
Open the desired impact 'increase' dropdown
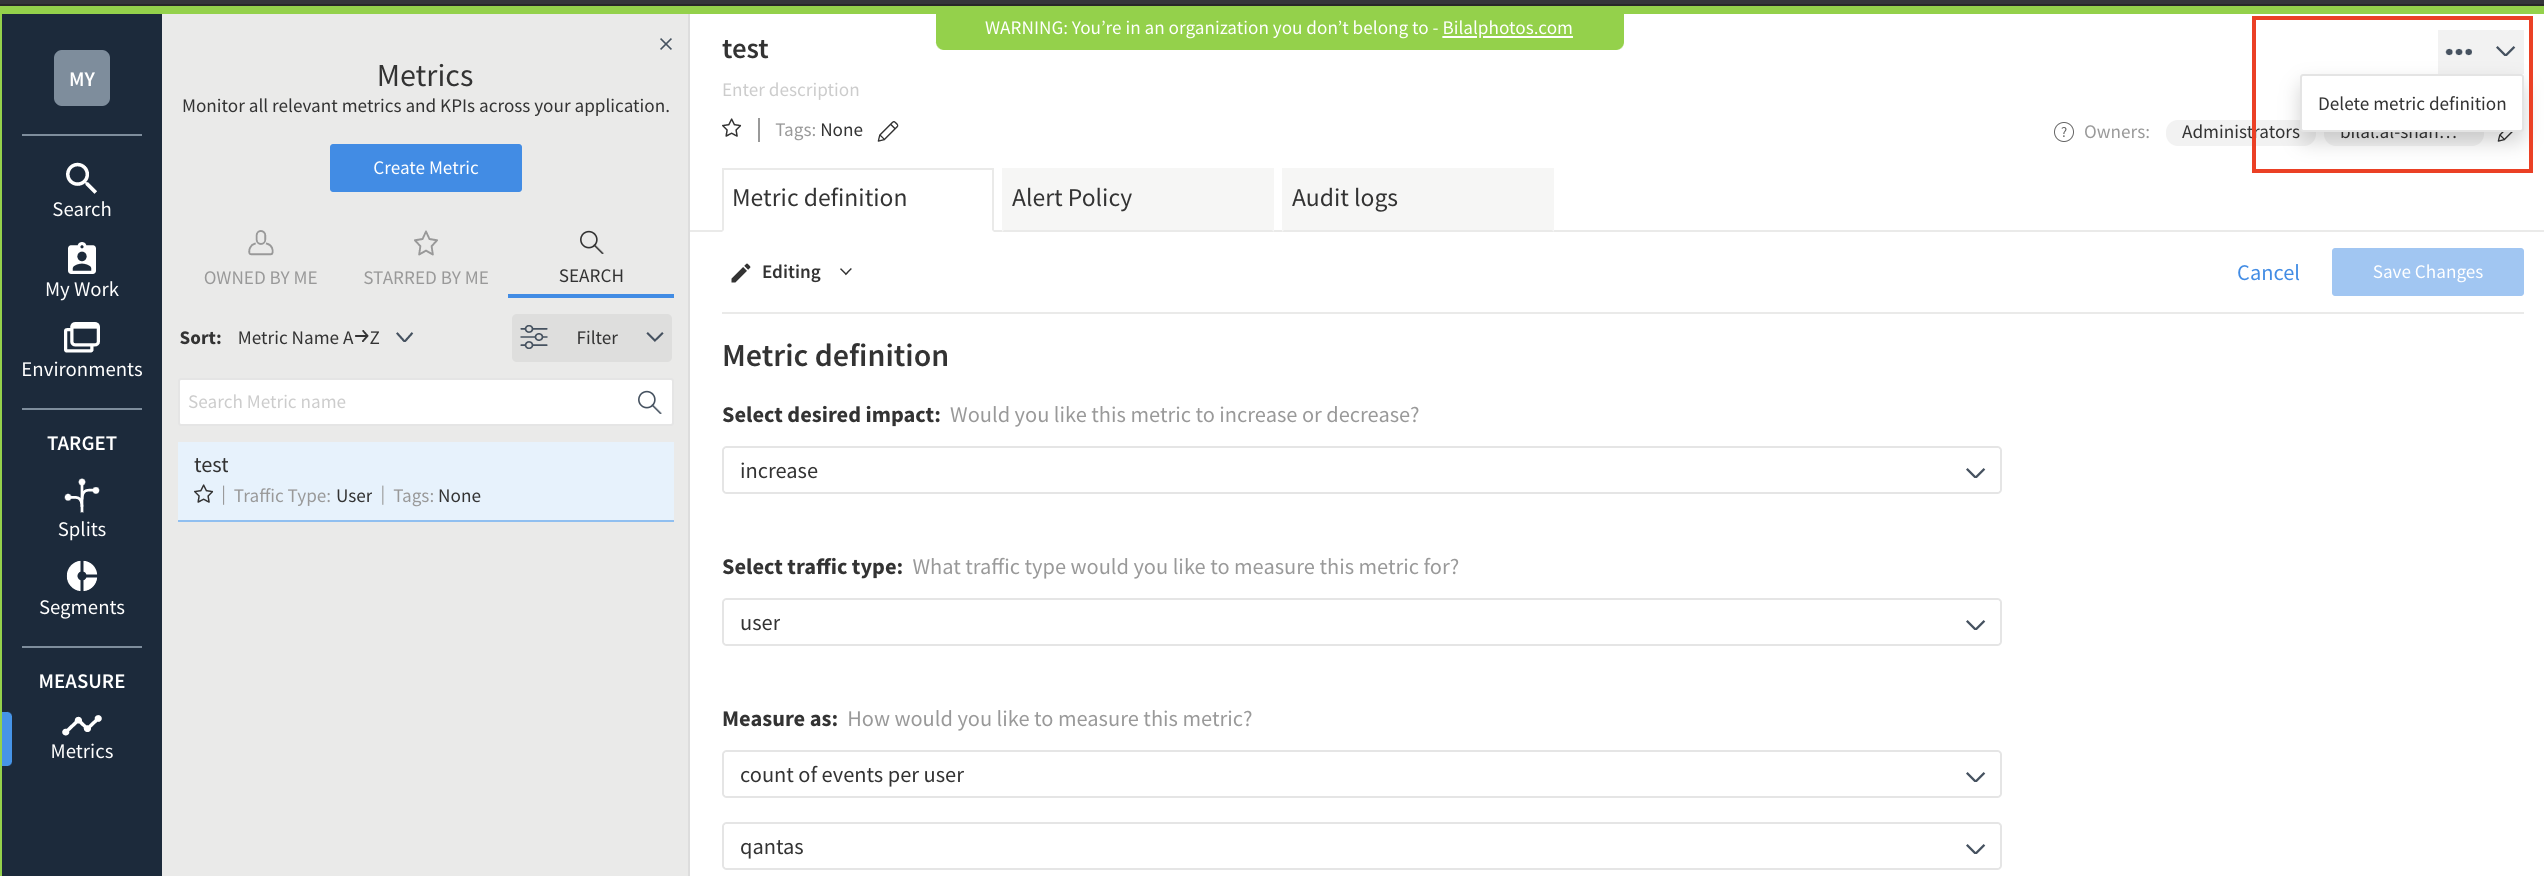click(x=1361, y=471)
